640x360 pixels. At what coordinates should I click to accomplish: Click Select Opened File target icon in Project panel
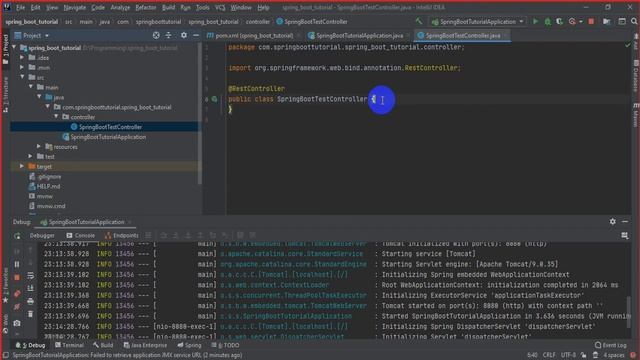tap(156, 36)
